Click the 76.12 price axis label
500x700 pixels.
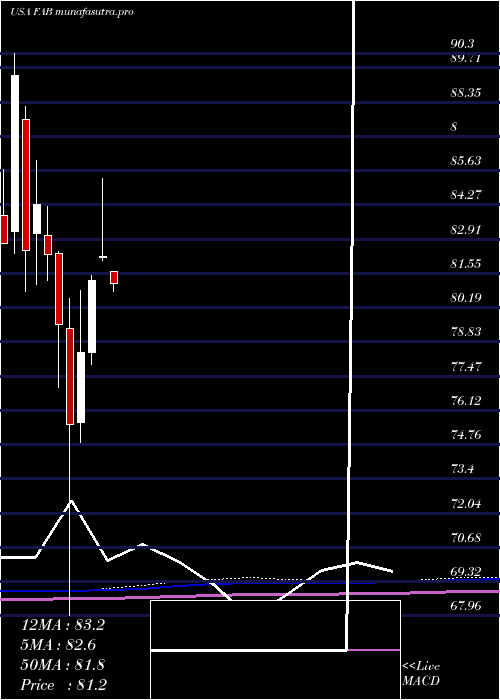point(466,401)
